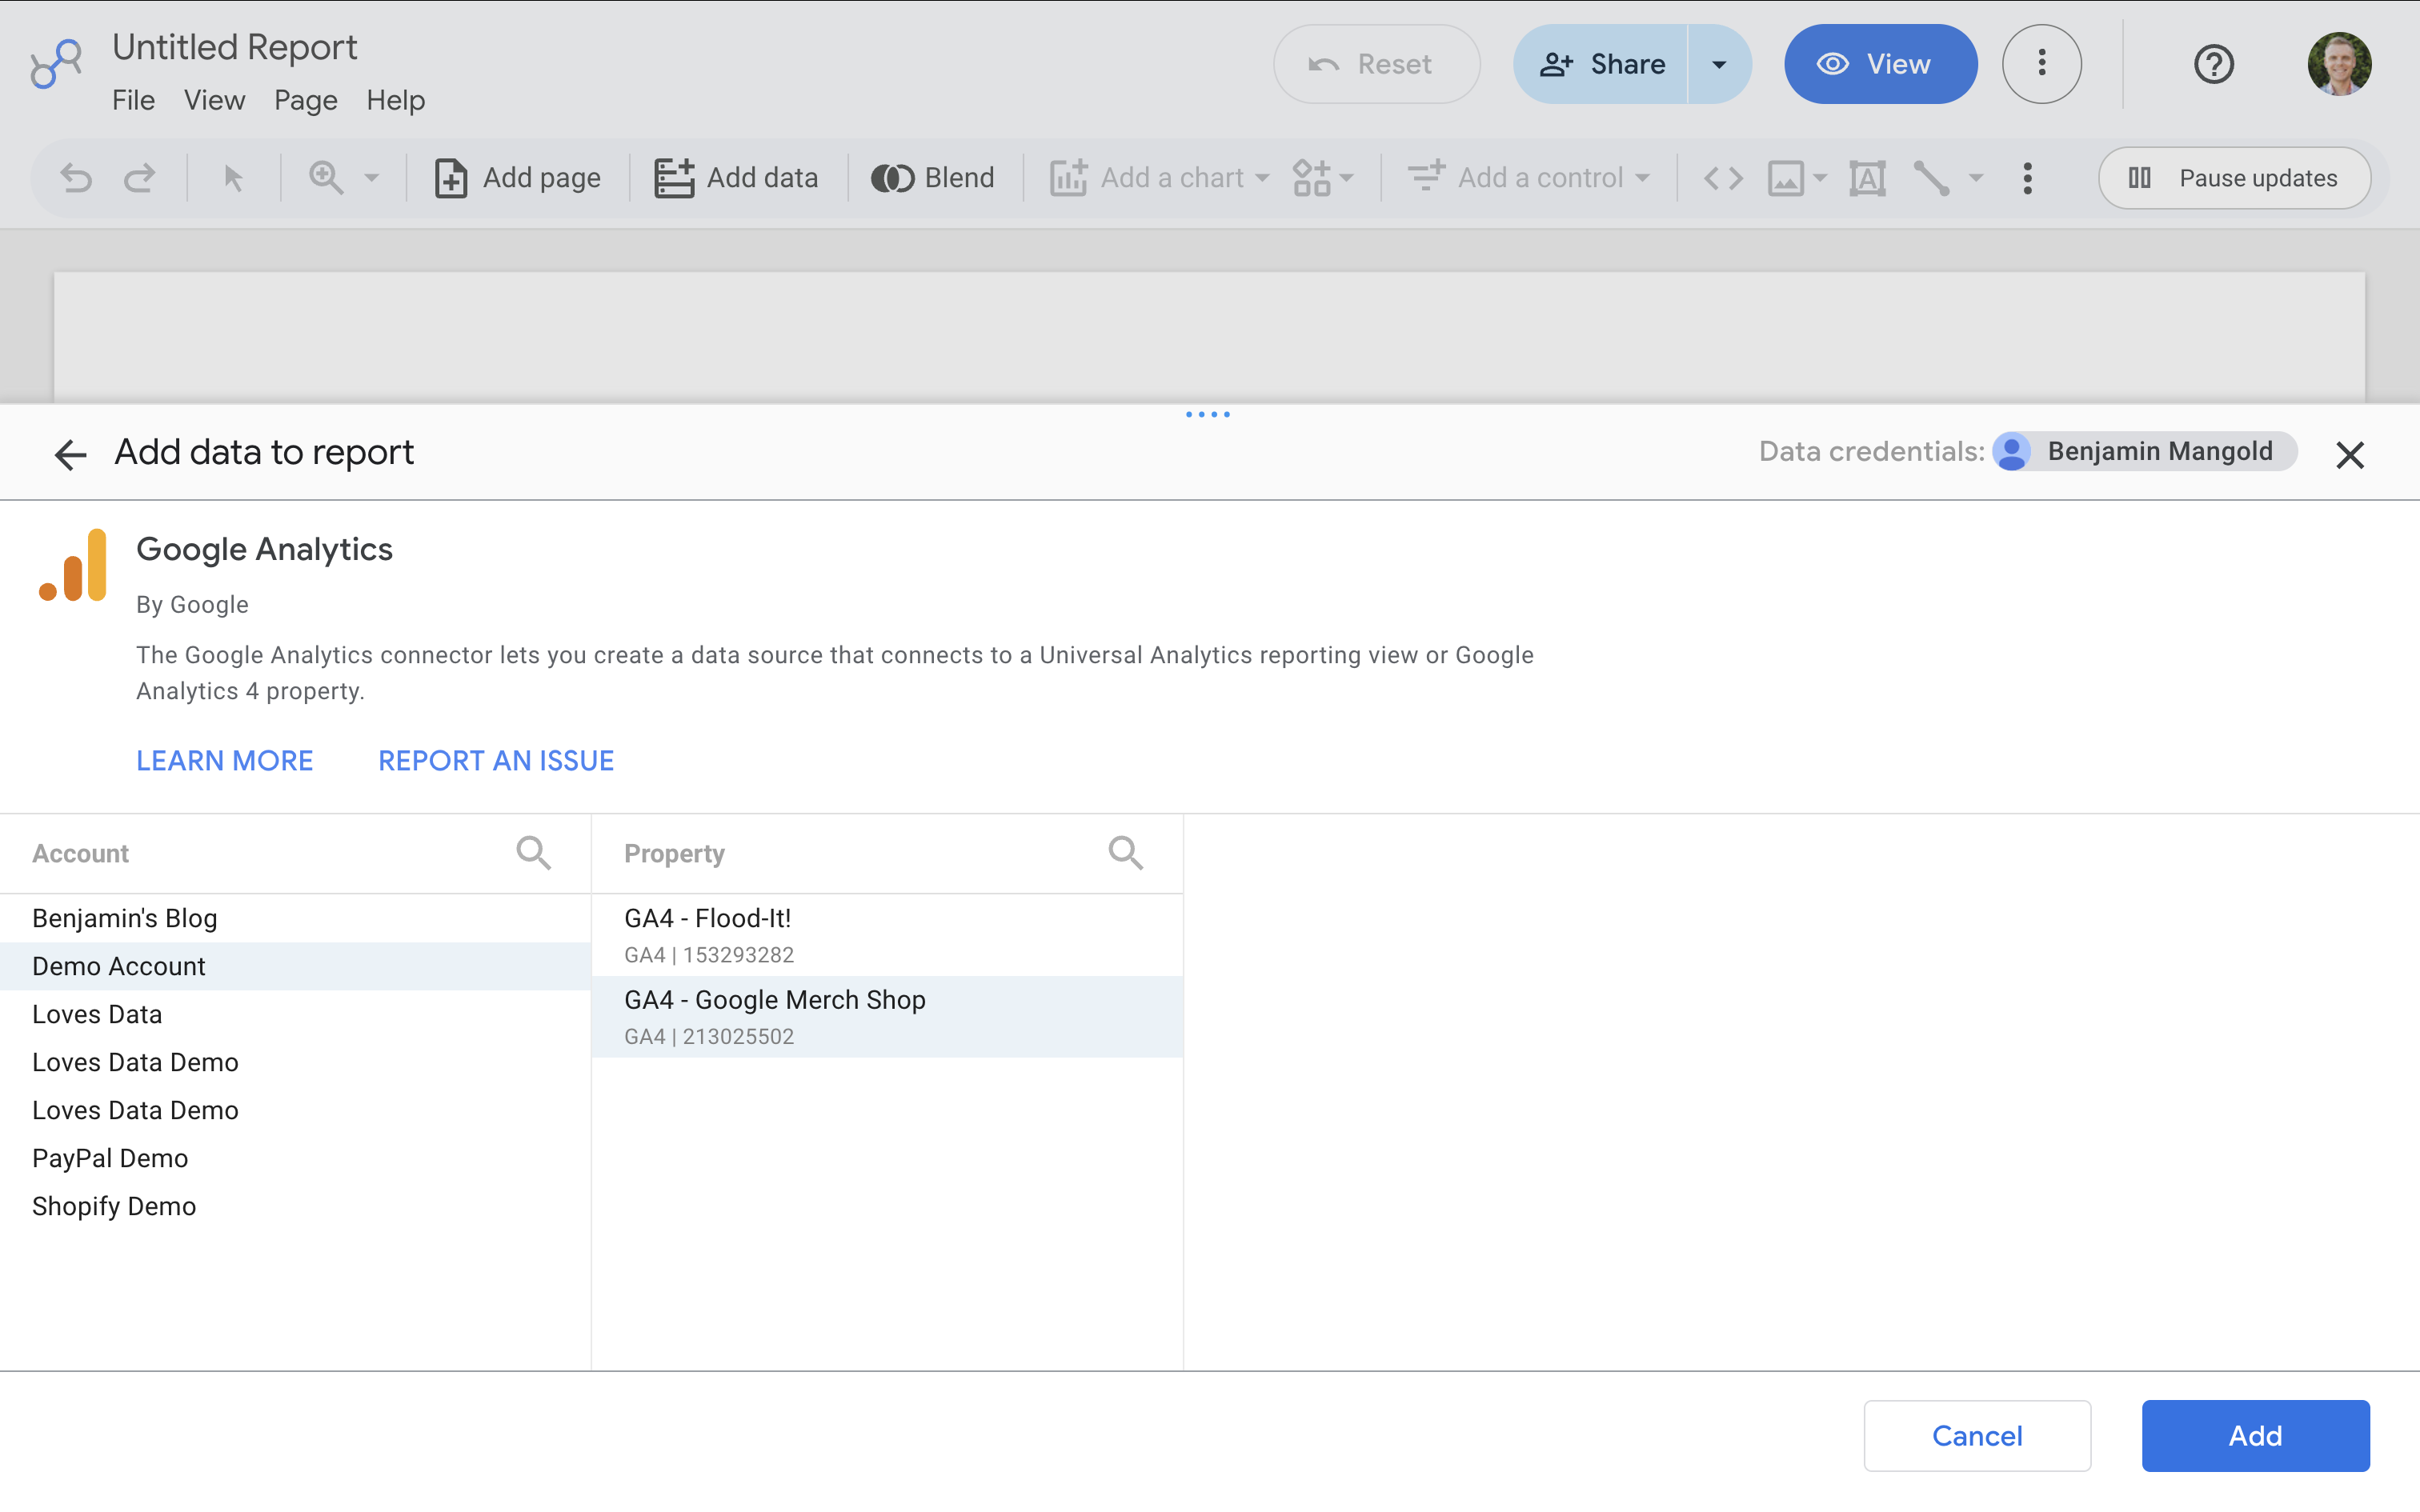Open the toolbar overflow three-dot menu

point(2028,178)
